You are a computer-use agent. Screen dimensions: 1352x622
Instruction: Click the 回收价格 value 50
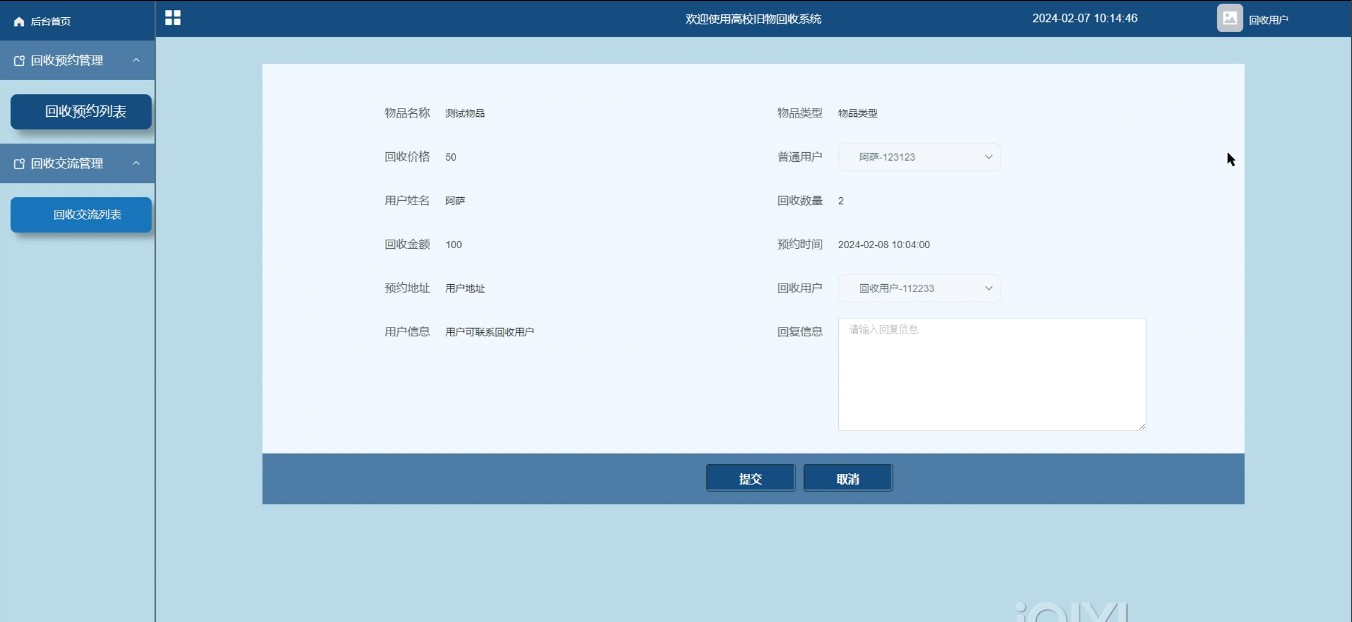[x=451, y=158]
